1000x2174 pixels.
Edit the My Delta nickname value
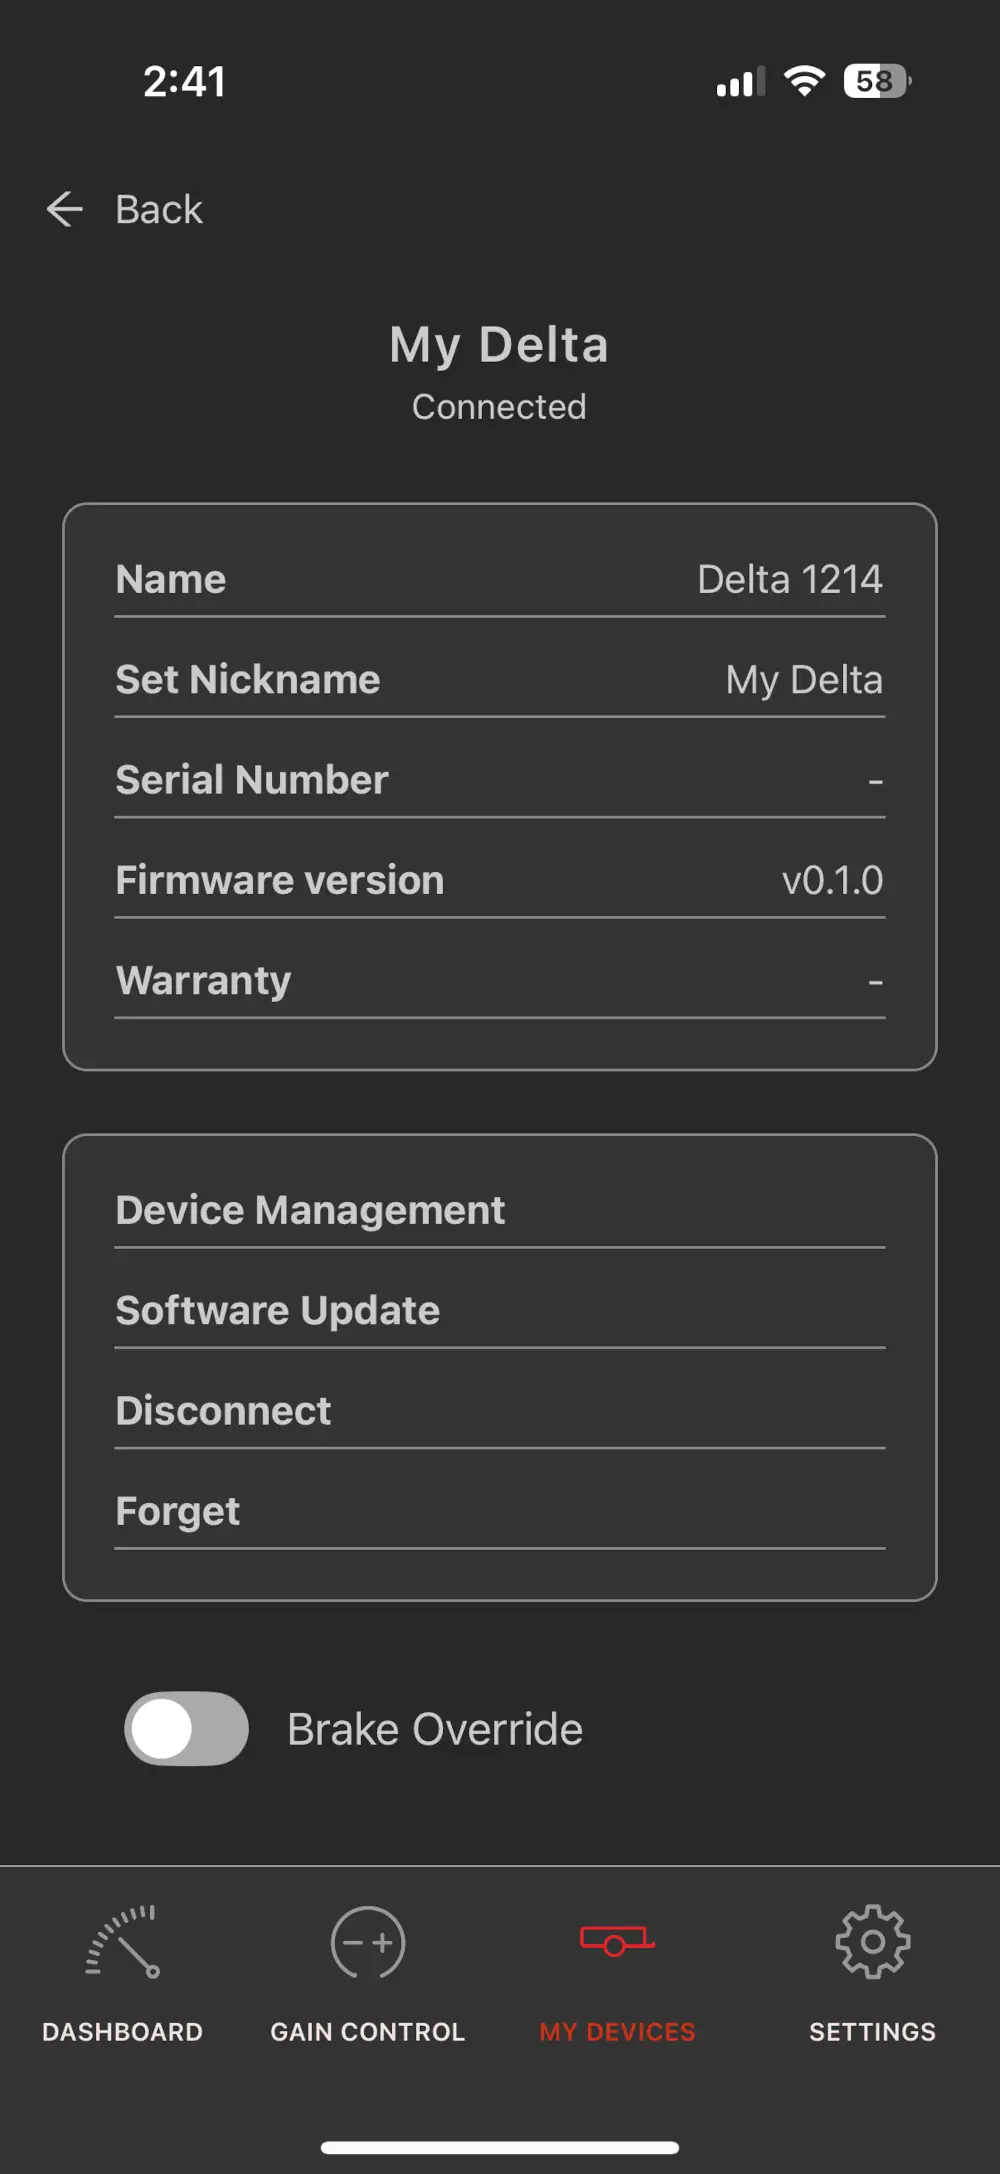804,680
